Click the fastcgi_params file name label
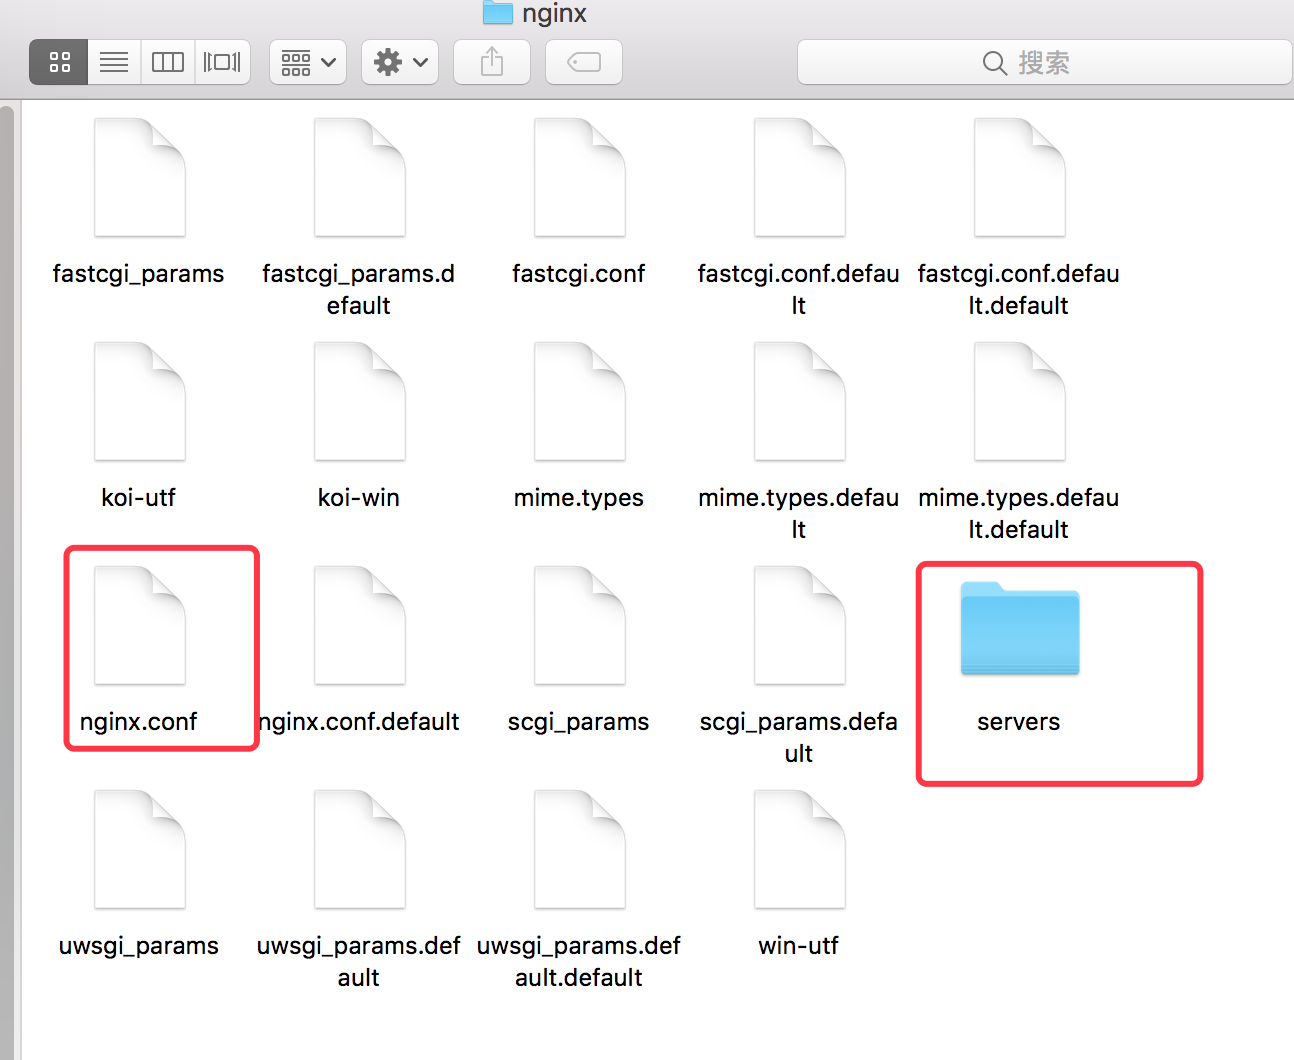The width and height of the screenshot is (1294, 1060). 138,274
